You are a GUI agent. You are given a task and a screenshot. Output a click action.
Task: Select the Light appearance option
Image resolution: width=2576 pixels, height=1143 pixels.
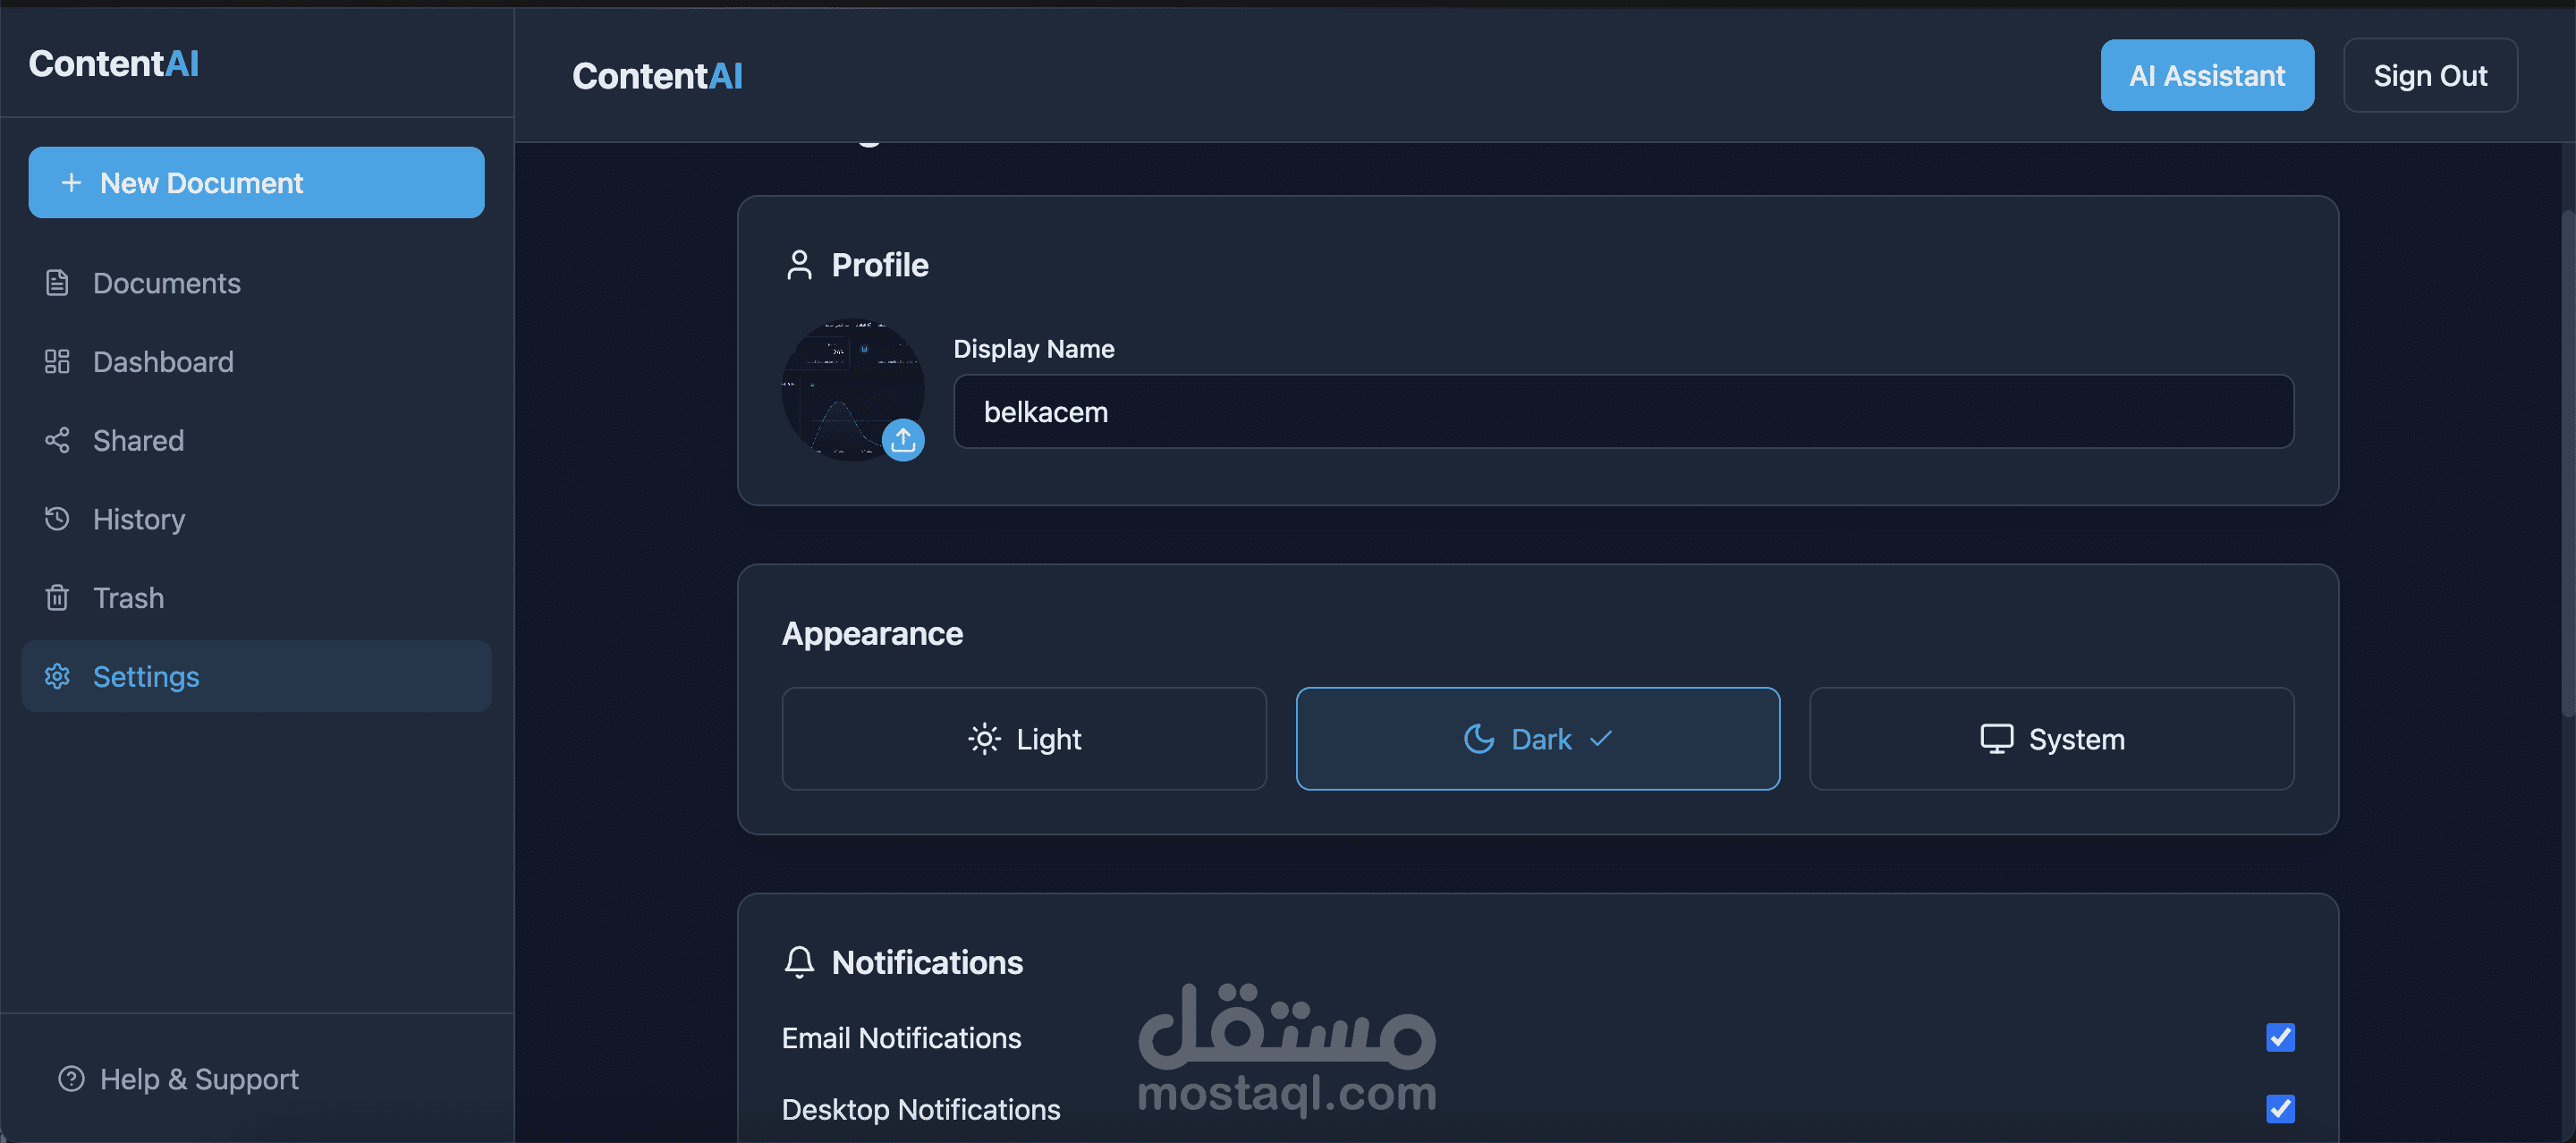pyautogui.click(x=1024, y=739)
